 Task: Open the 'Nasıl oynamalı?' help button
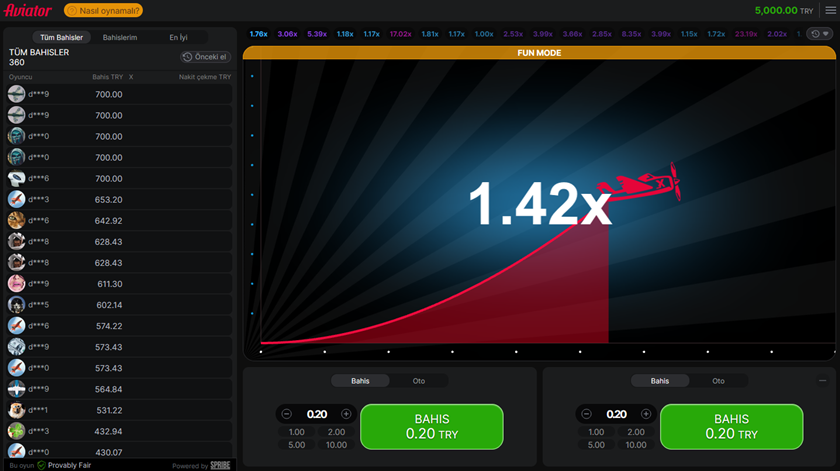103,11
